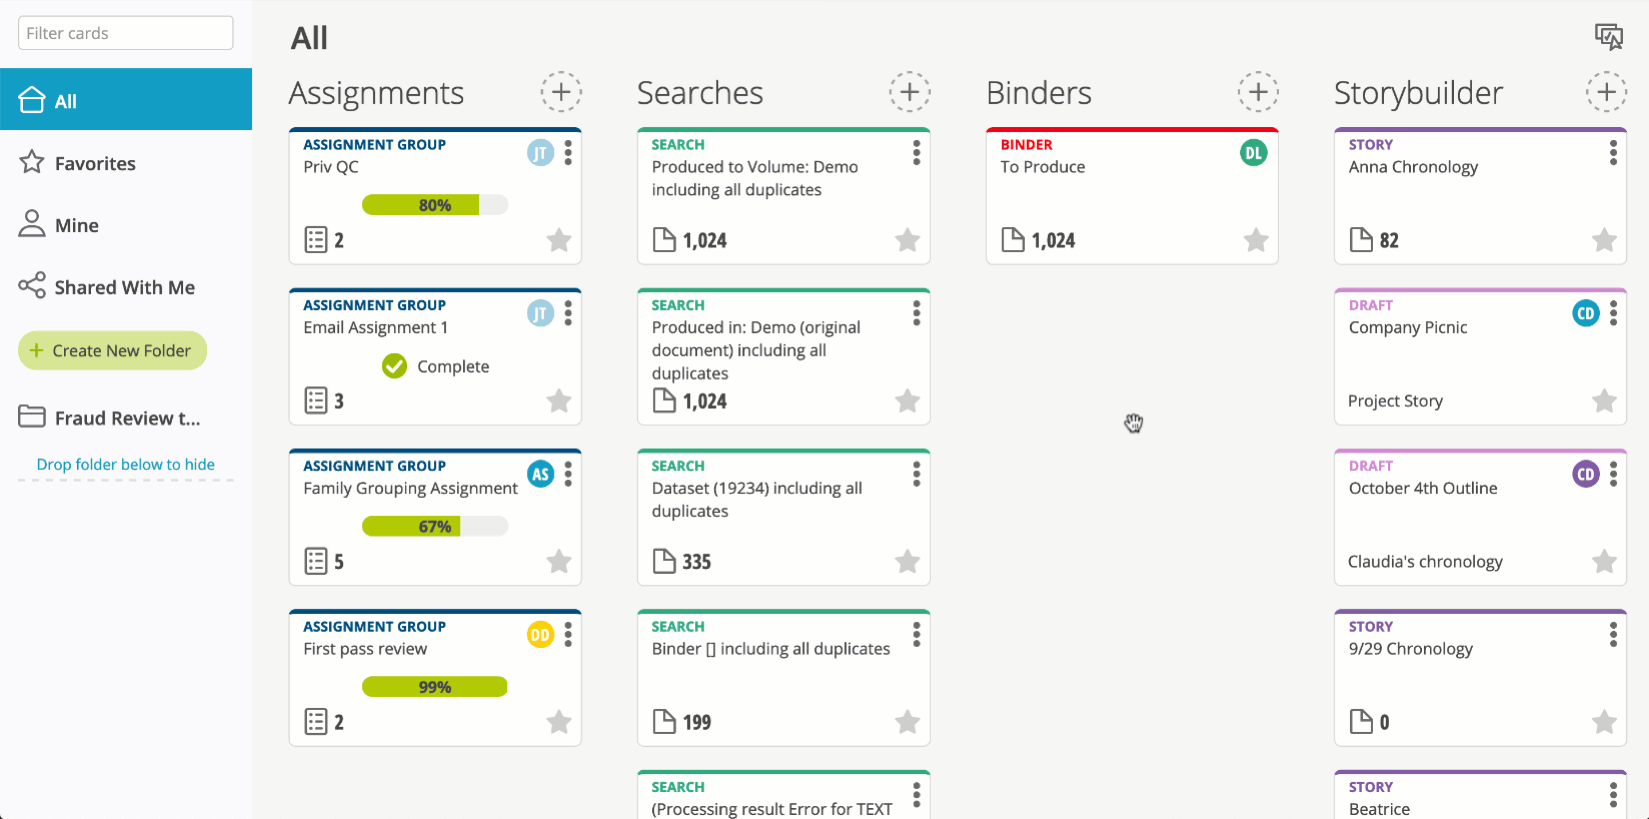This screenshot has width=1649, height=819.
Task: Favorite the First pass review star
Action: [x=559, y=722]
